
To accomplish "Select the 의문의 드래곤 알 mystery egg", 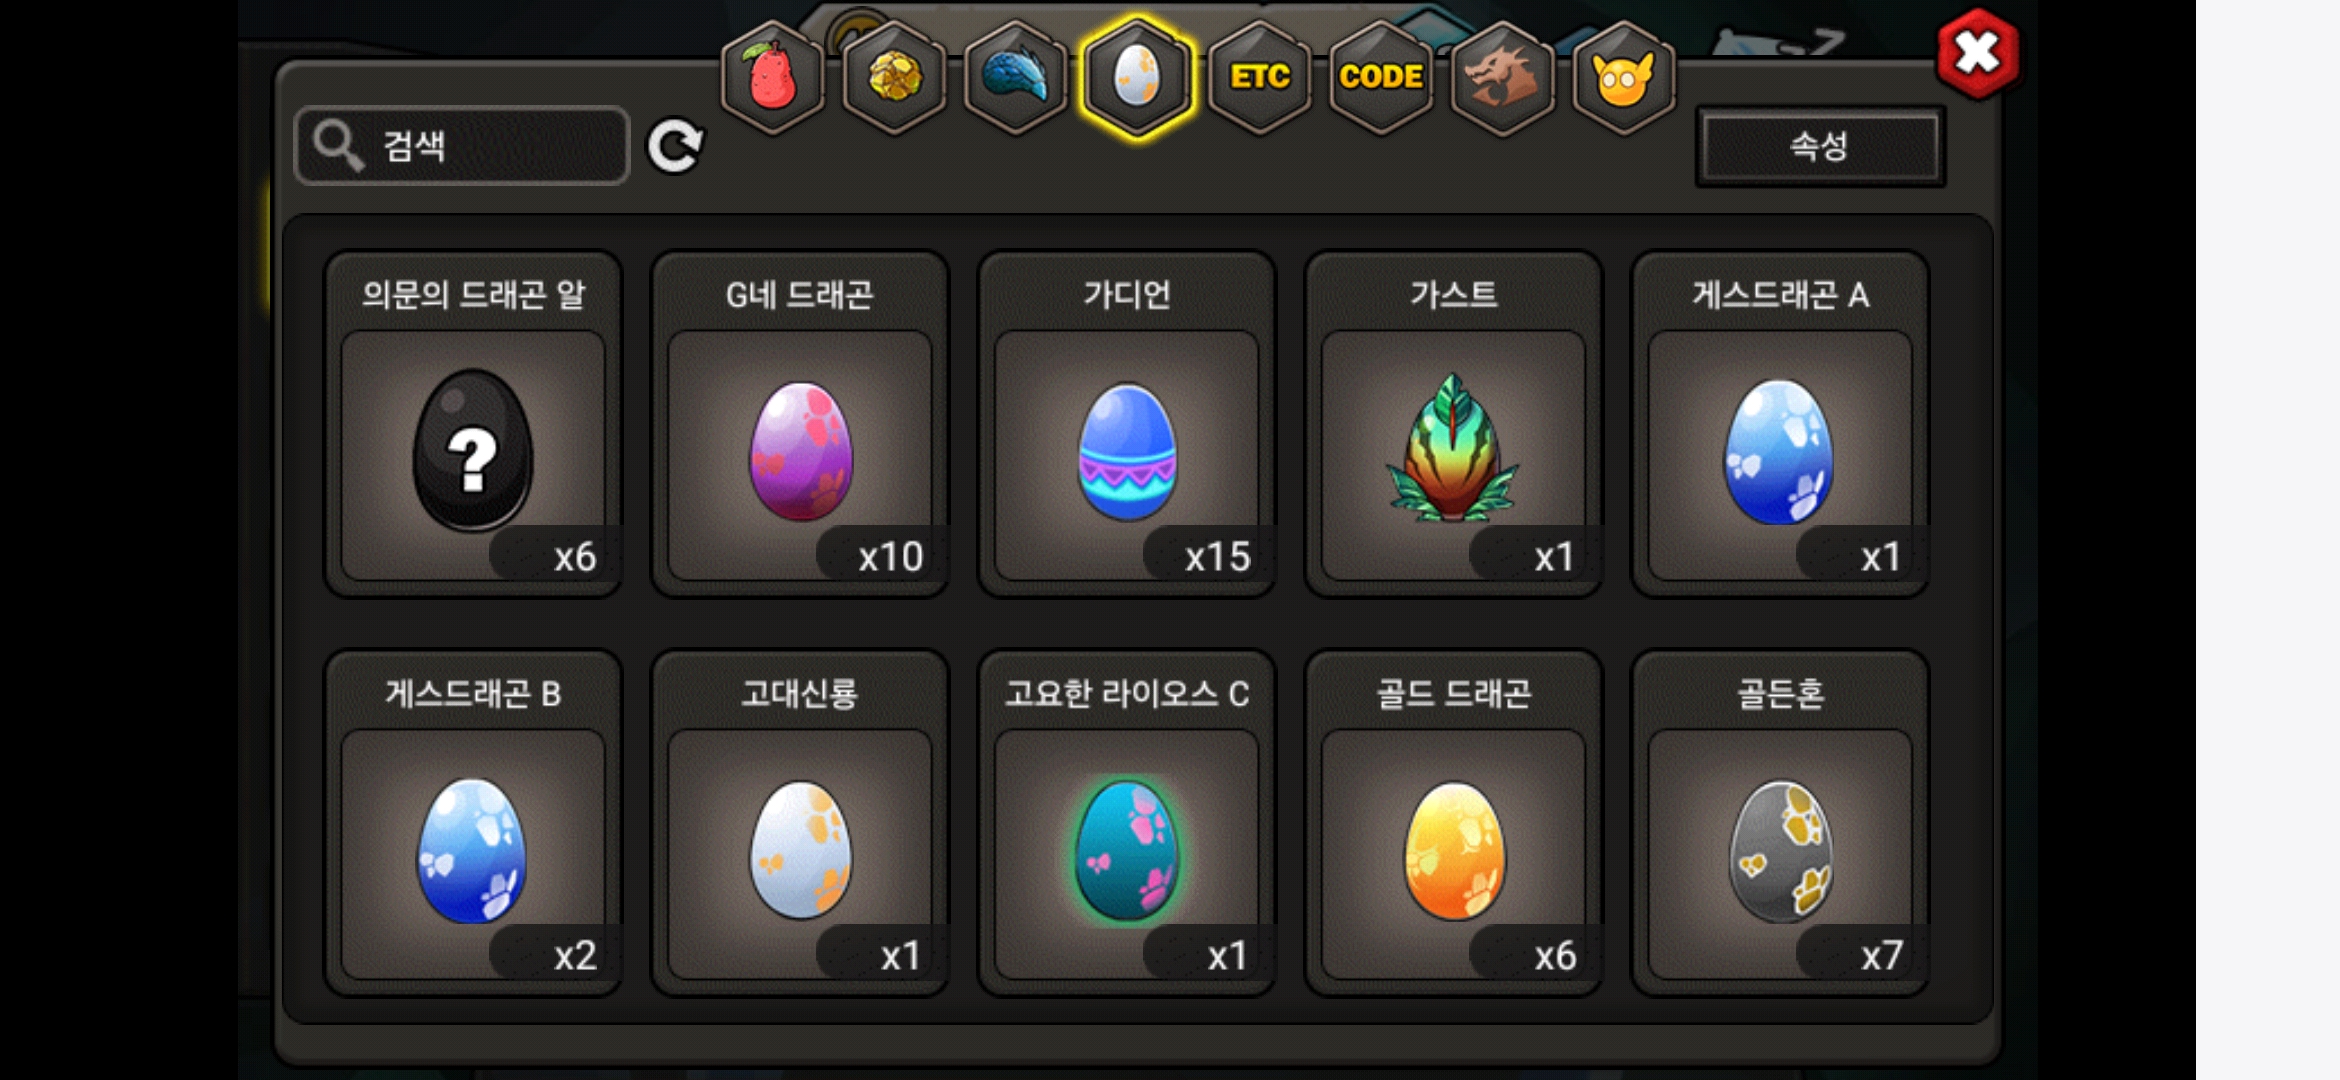I will point(473,424).
